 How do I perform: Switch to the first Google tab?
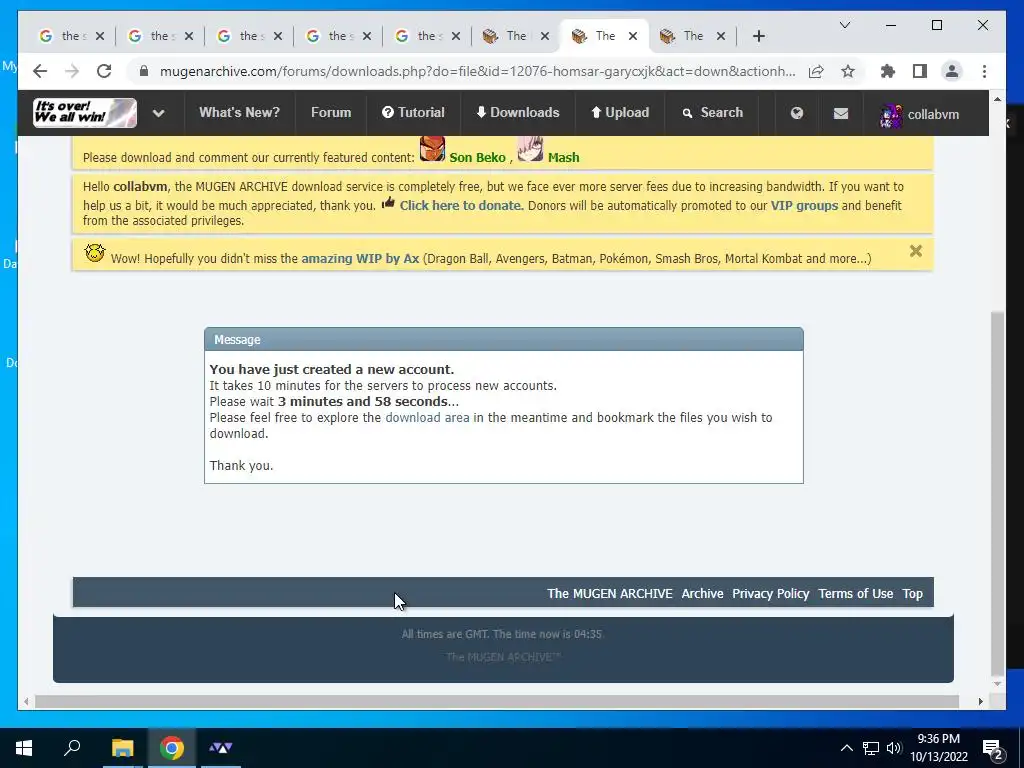(71, 36)
